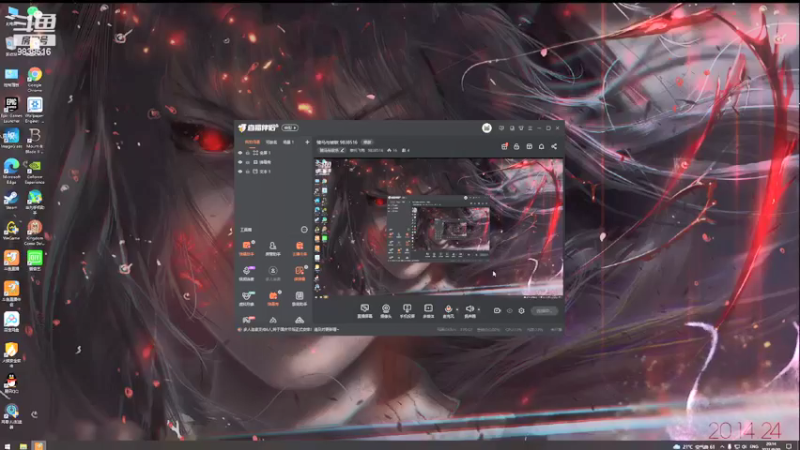Screen dimensions: 800x450
Task: Click the taskbar clock
Action: (770, 446)
